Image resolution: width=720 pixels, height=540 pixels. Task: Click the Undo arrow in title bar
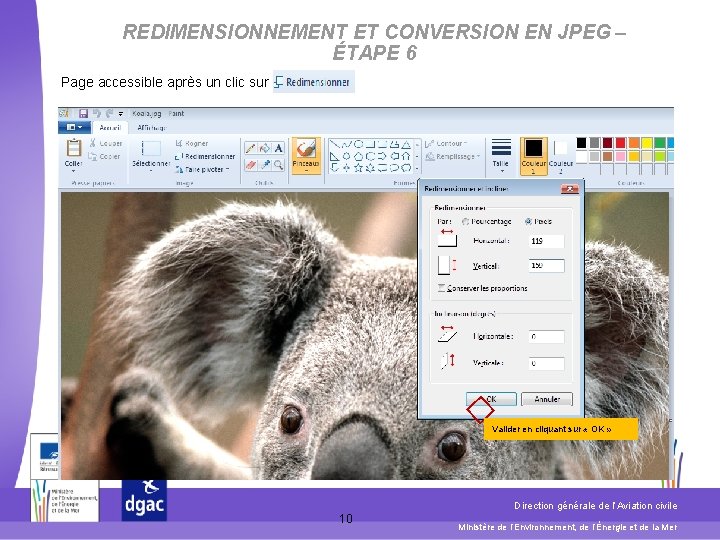coord(97,113)
